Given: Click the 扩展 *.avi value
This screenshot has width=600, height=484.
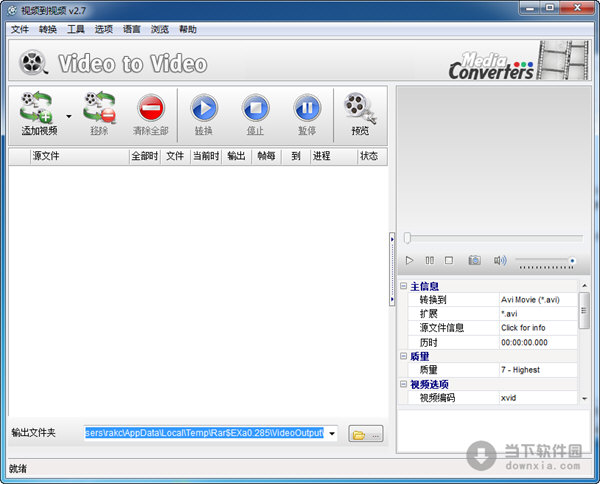Looking at the screenshot, I should tap(538, 314).
